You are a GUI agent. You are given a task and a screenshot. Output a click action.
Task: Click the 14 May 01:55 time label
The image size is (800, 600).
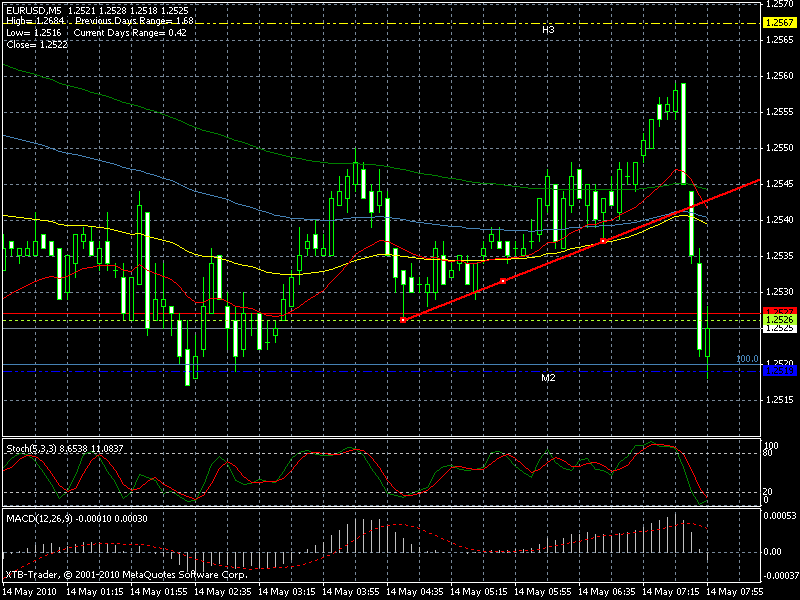pos(159,592)
